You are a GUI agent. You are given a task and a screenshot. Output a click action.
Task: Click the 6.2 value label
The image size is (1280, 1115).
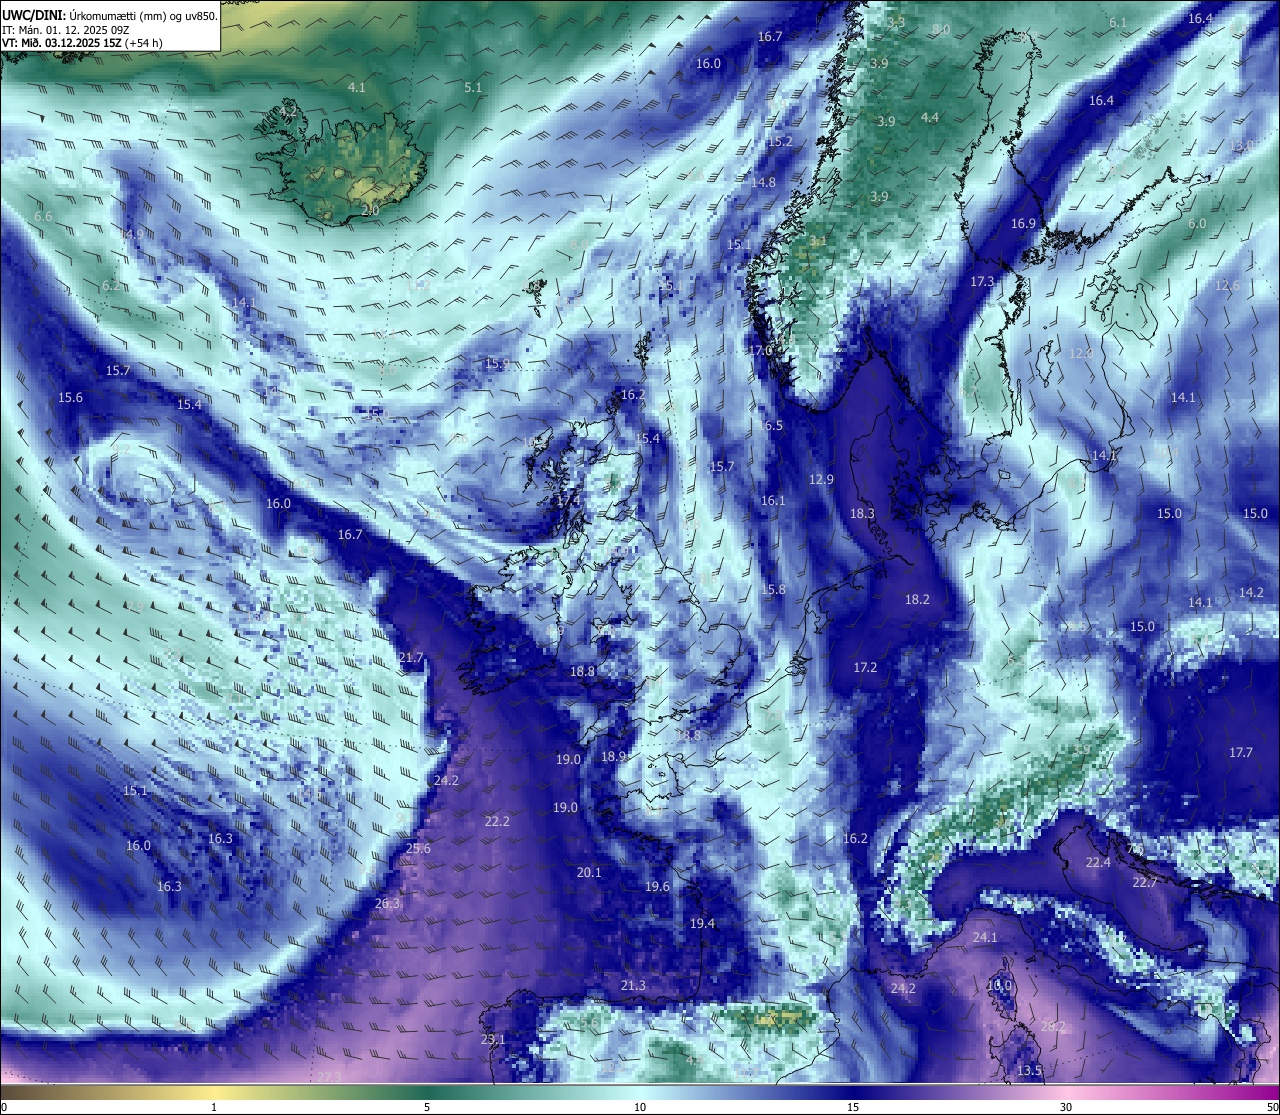point(111,286)
